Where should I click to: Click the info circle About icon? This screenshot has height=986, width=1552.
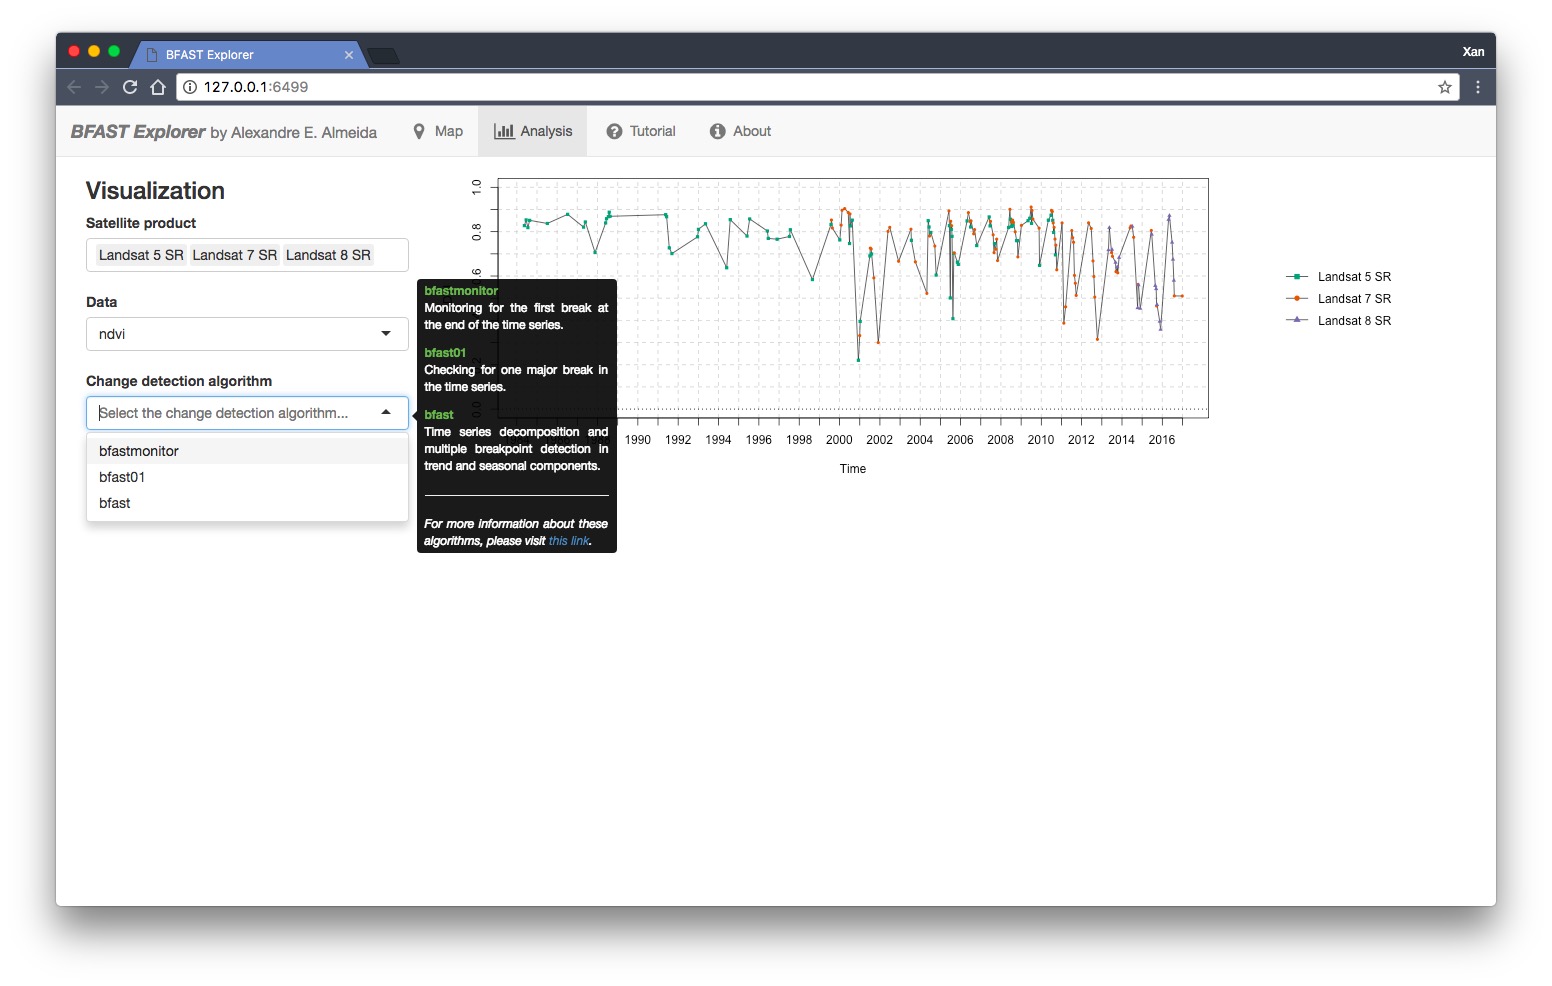717,131
